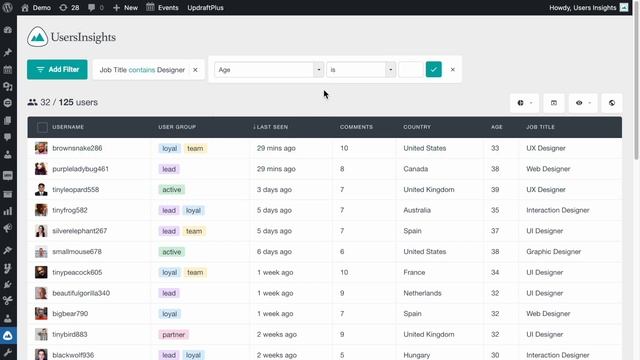The width and height of the screenshot is (640, 360).
Task: Select 'Netherlands' country cell
Action: tap(422, 293)
